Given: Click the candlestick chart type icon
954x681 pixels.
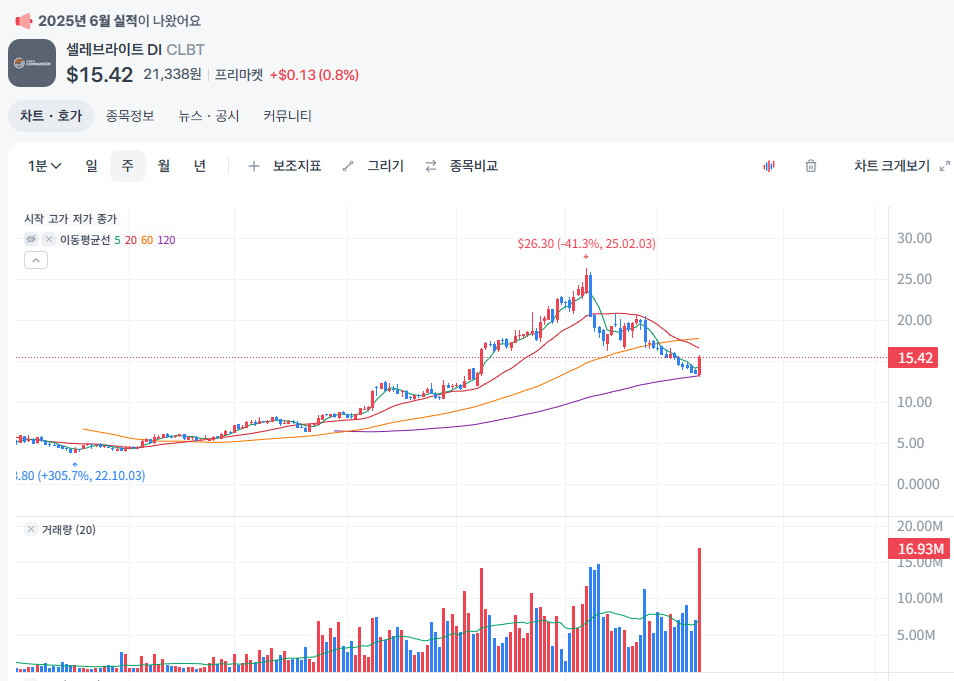Looking at the screenshot, I should tap(769, 166).
